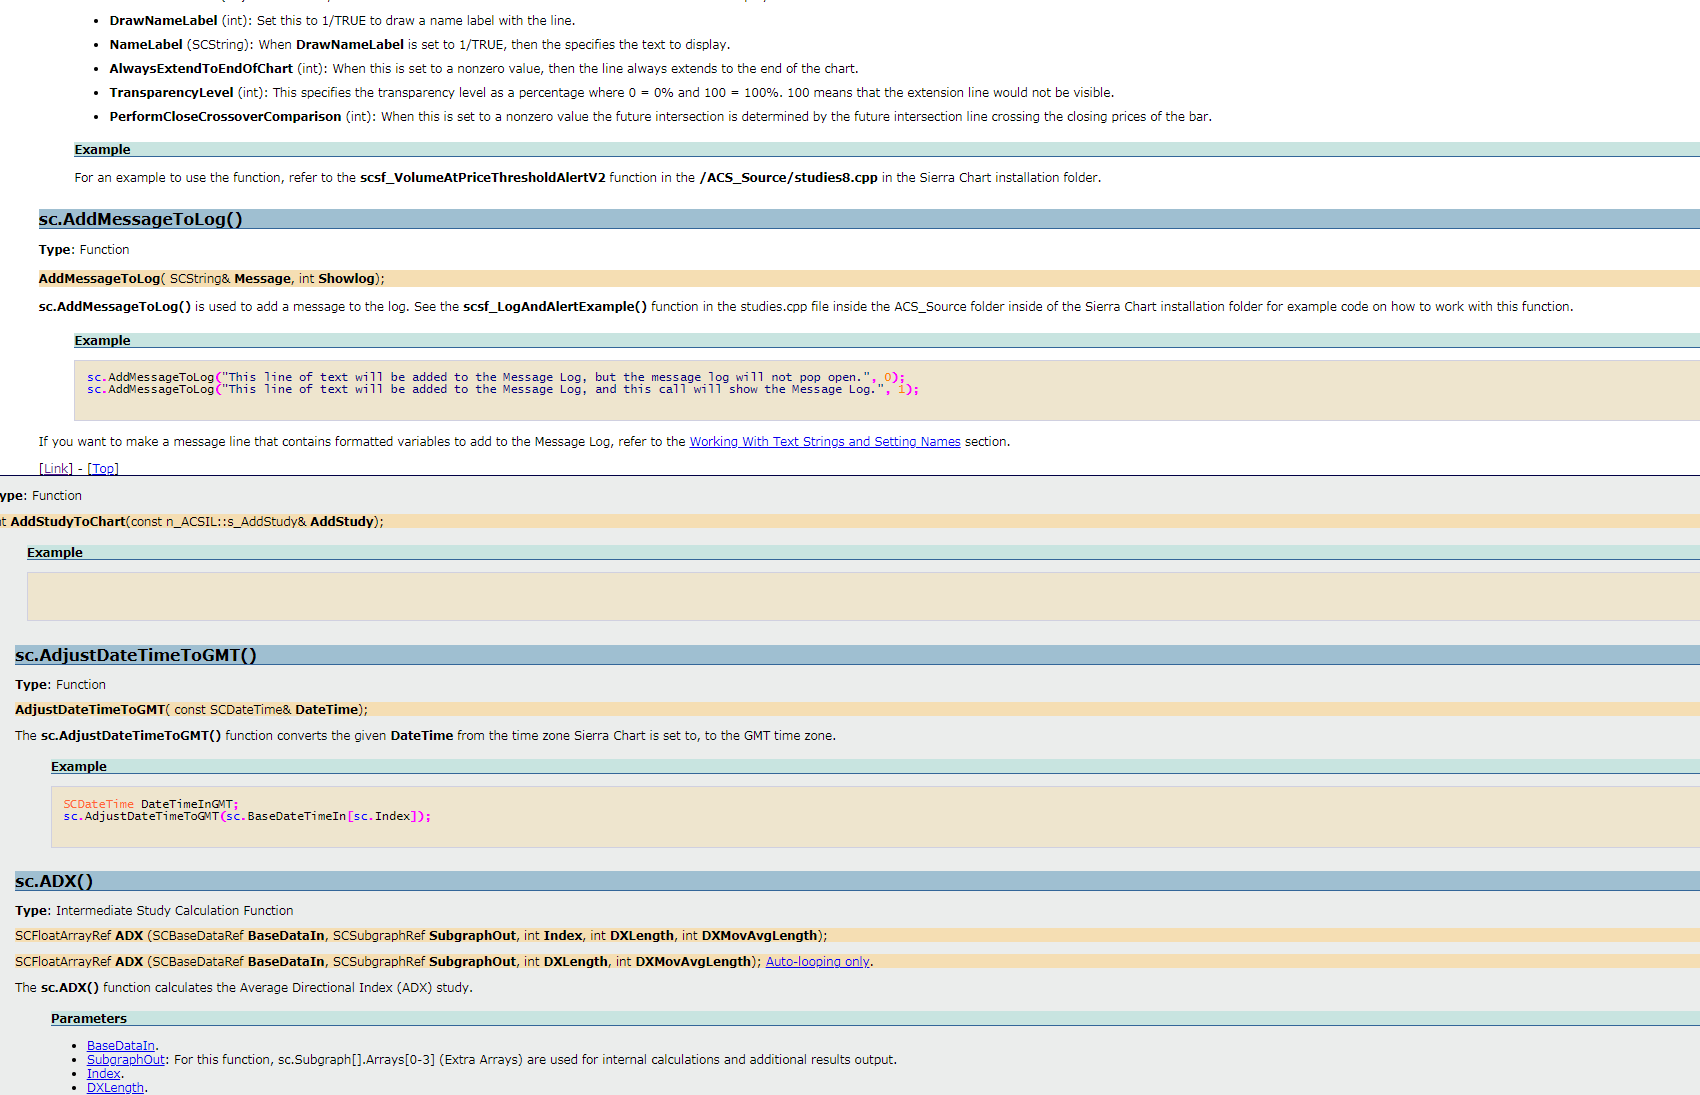
Task: Open the Index parameter link
Action: click(x=104, y=1074)
